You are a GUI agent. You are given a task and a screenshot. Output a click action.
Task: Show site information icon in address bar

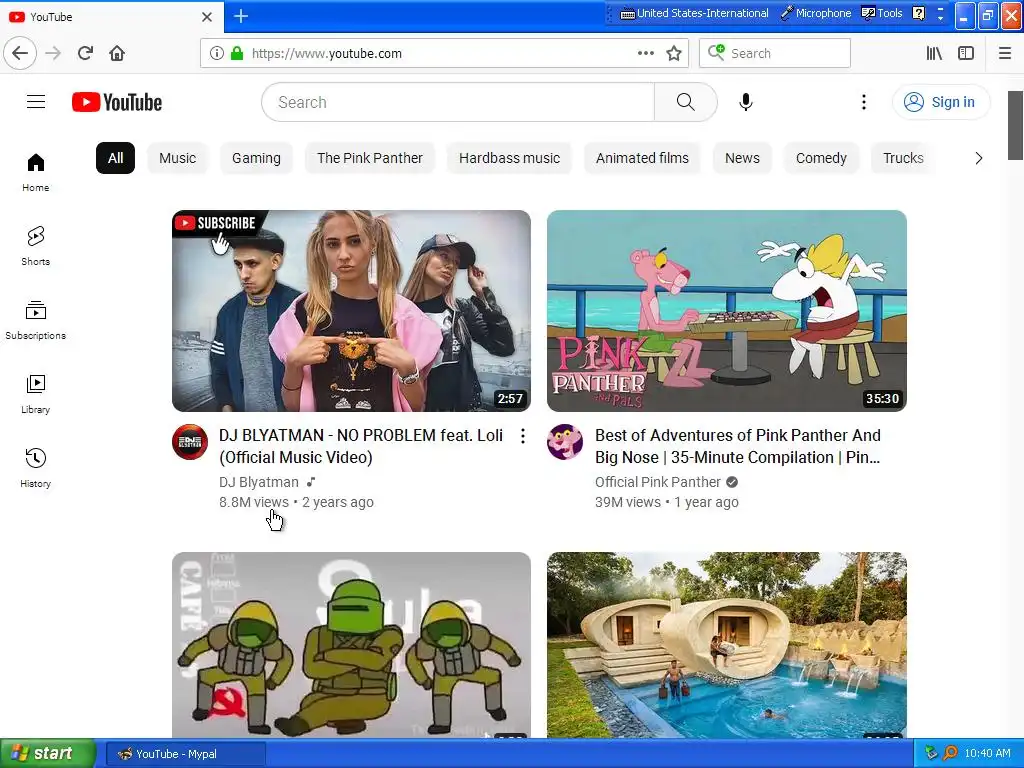[217, 53]
